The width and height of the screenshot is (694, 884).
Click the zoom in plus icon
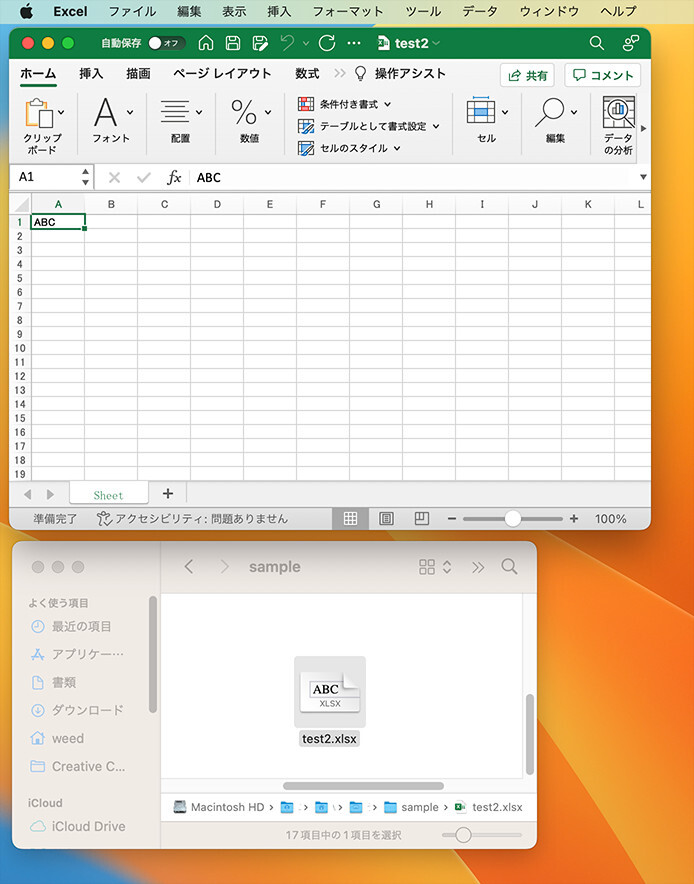click(x=574, y=519)
